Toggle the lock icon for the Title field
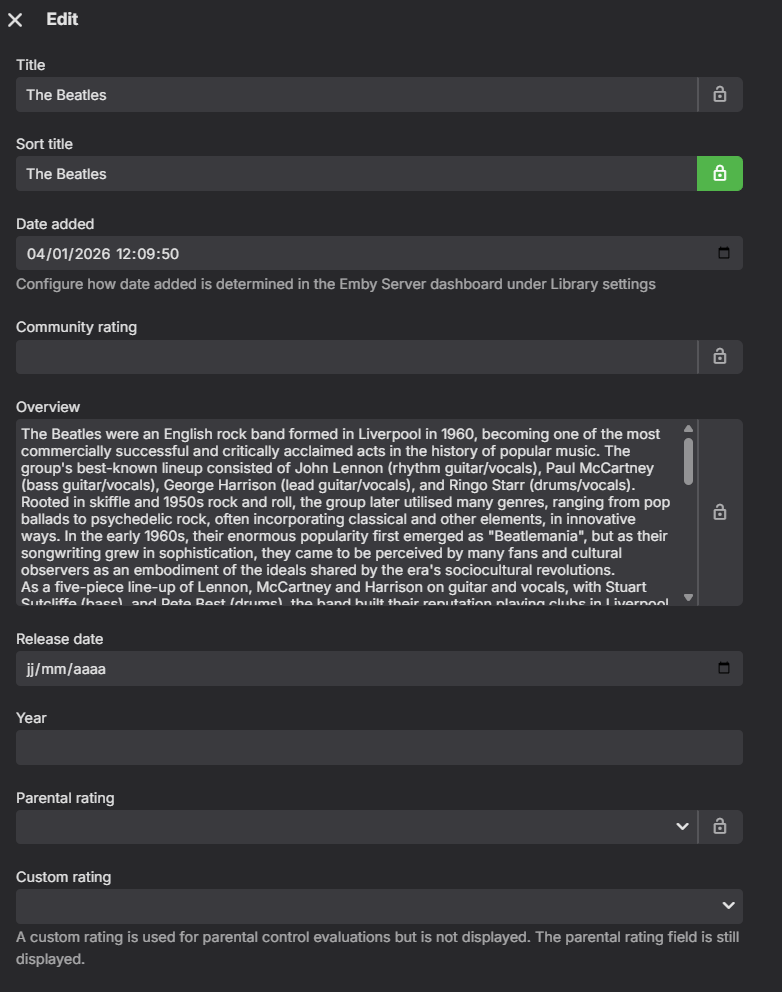 point(719,95)
